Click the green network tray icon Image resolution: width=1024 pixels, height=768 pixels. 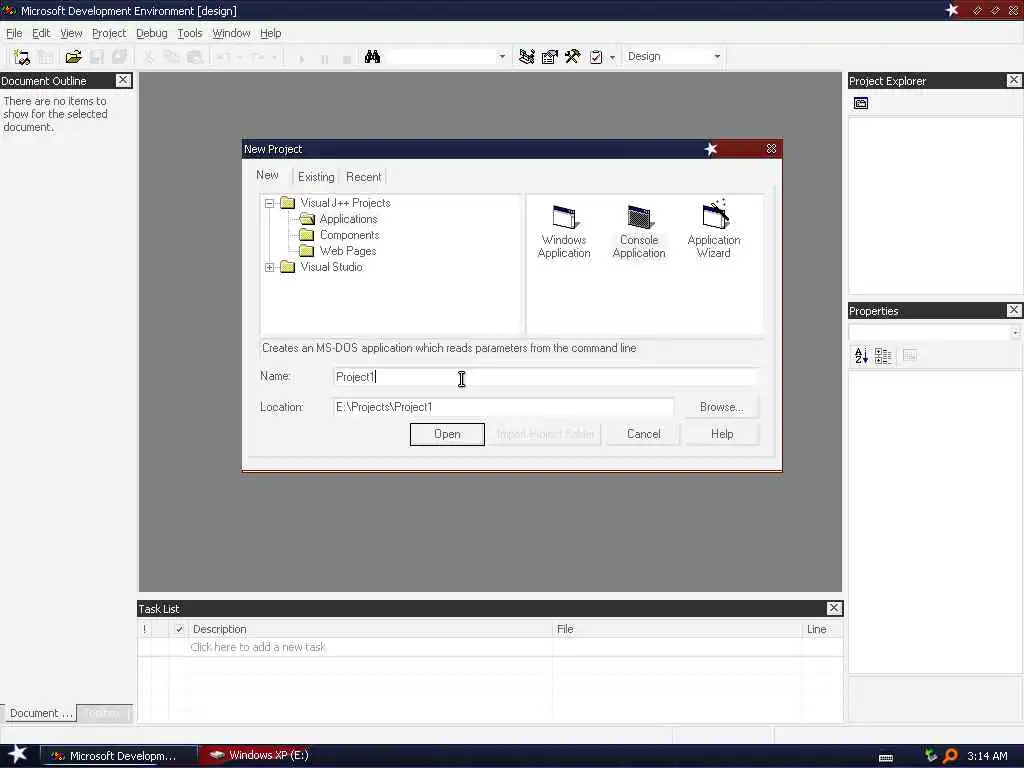pyautogui.click(x=931, y=756)
